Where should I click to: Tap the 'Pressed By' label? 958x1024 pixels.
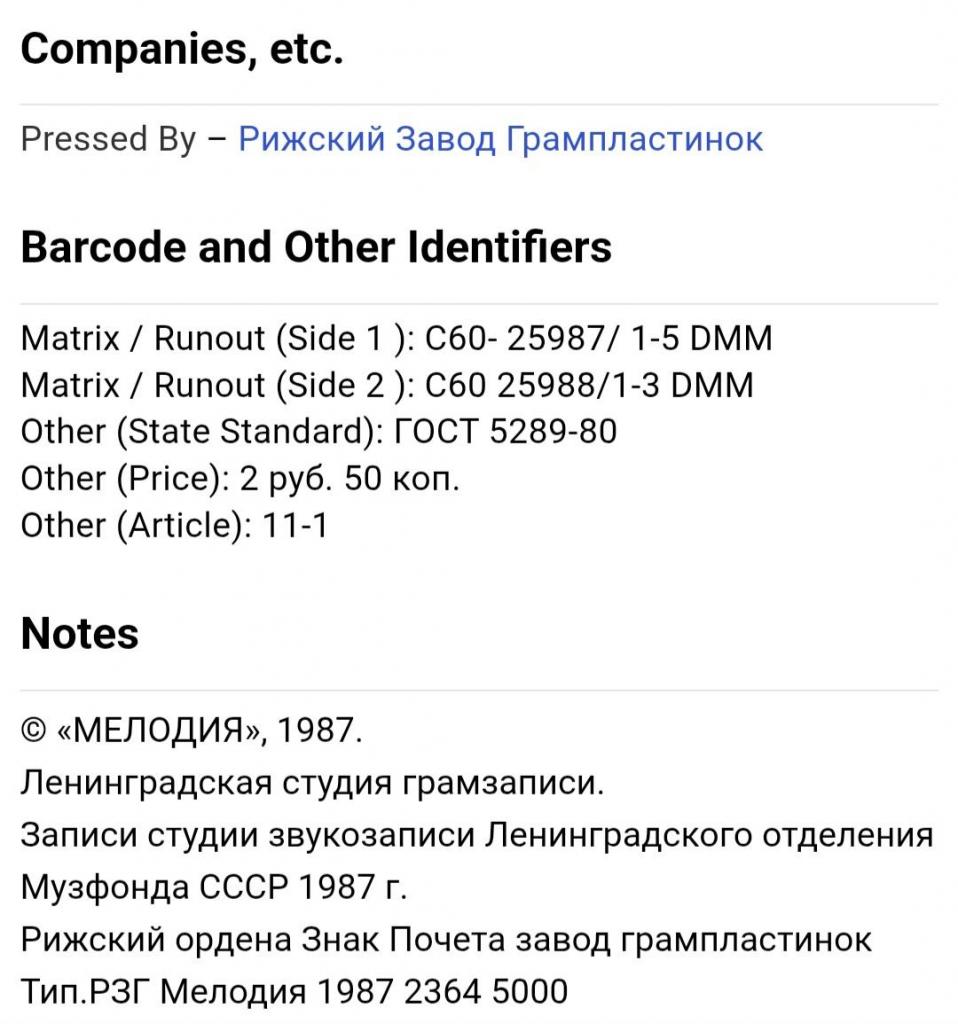108,139
